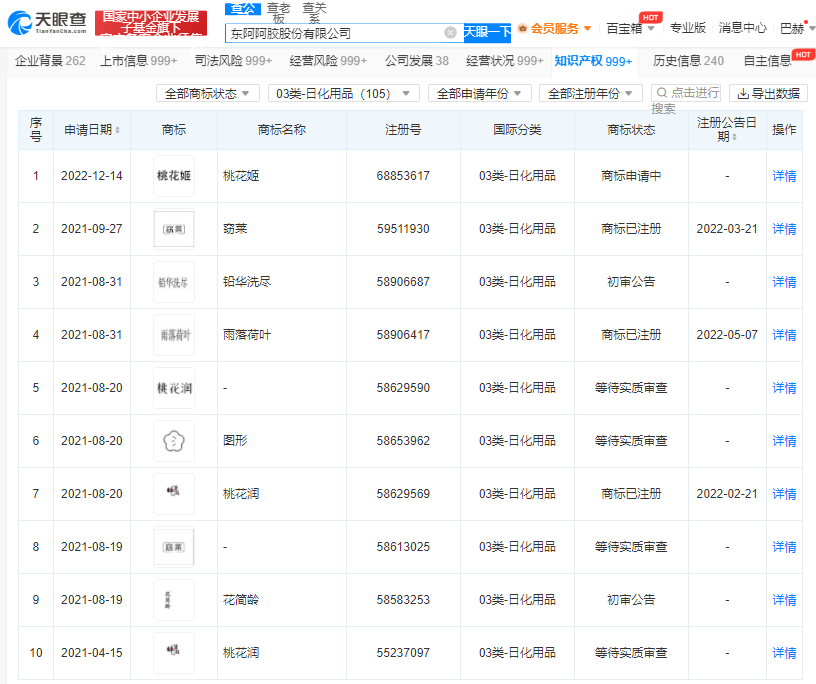This screenshot has width=816, height=684.
Task: Click the 天眼一下 search button
Action: (487, 33)
